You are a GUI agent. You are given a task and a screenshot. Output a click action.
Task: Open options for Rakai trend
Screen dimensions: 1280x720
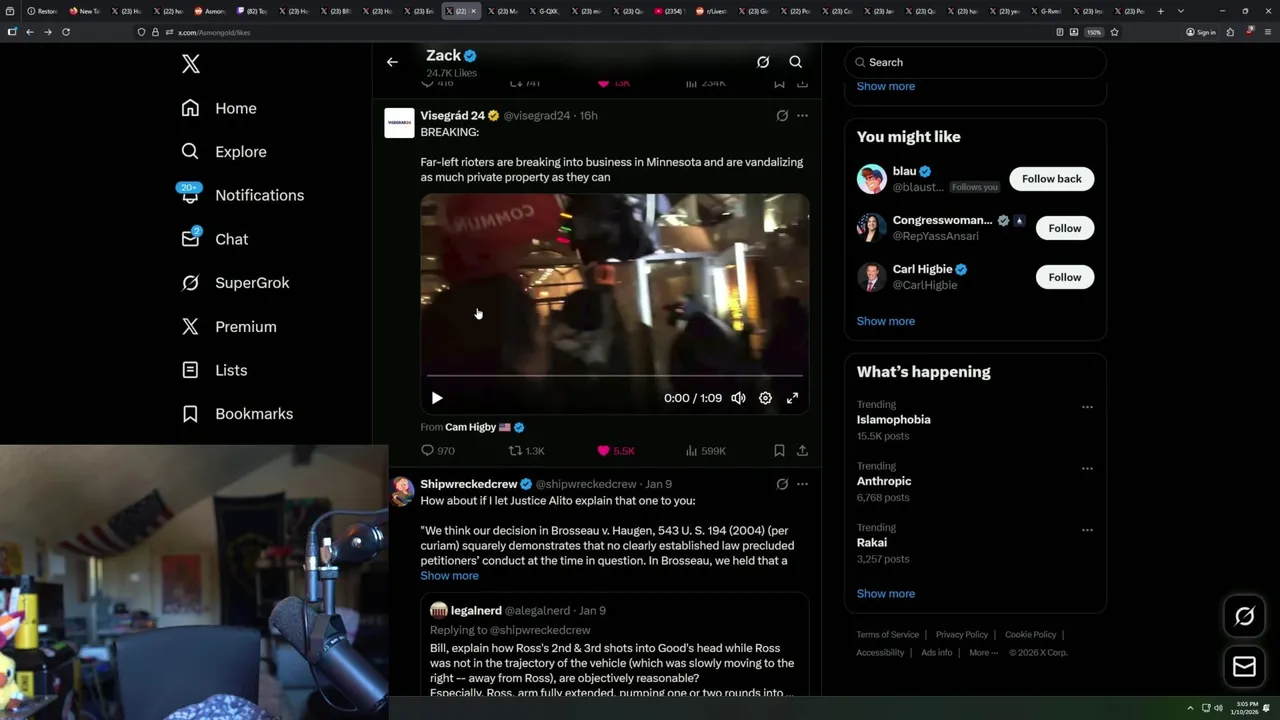point(1087,530)
